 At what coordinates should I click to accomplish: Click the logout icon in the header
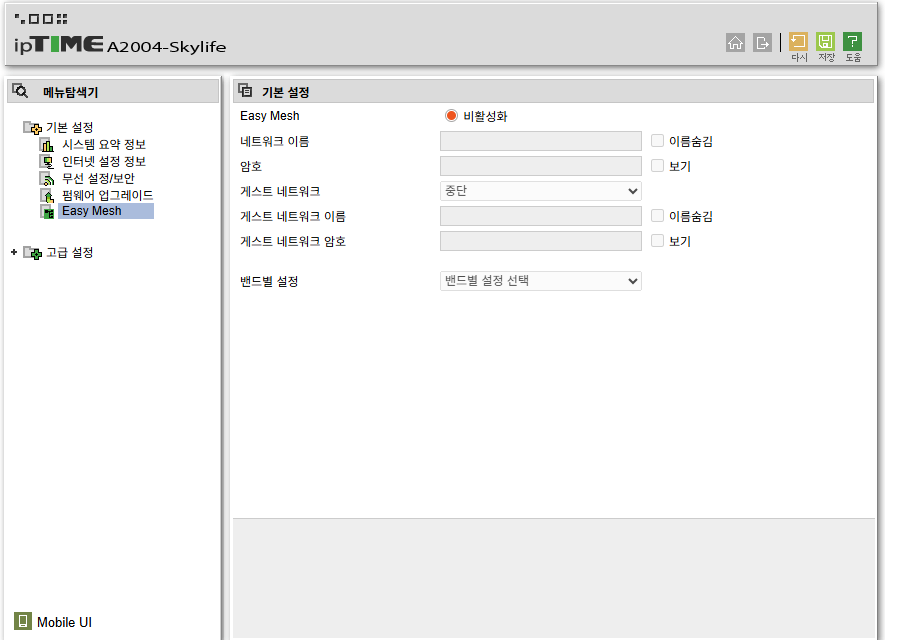tap(762, 42)
